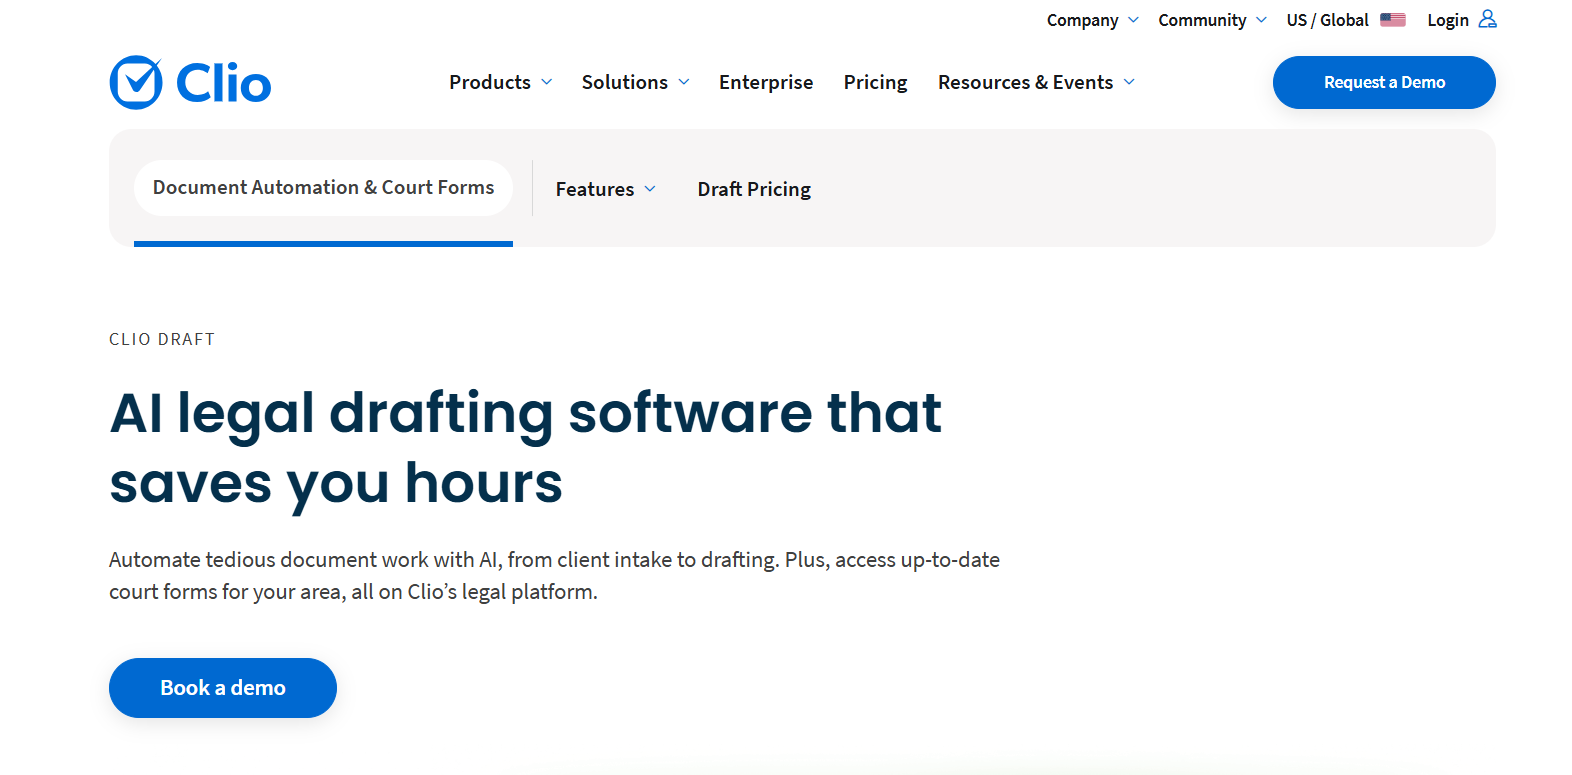This screenshot has height=775, width=1572.
Task: Select the Products navigation label
Action: coord(490,82)
